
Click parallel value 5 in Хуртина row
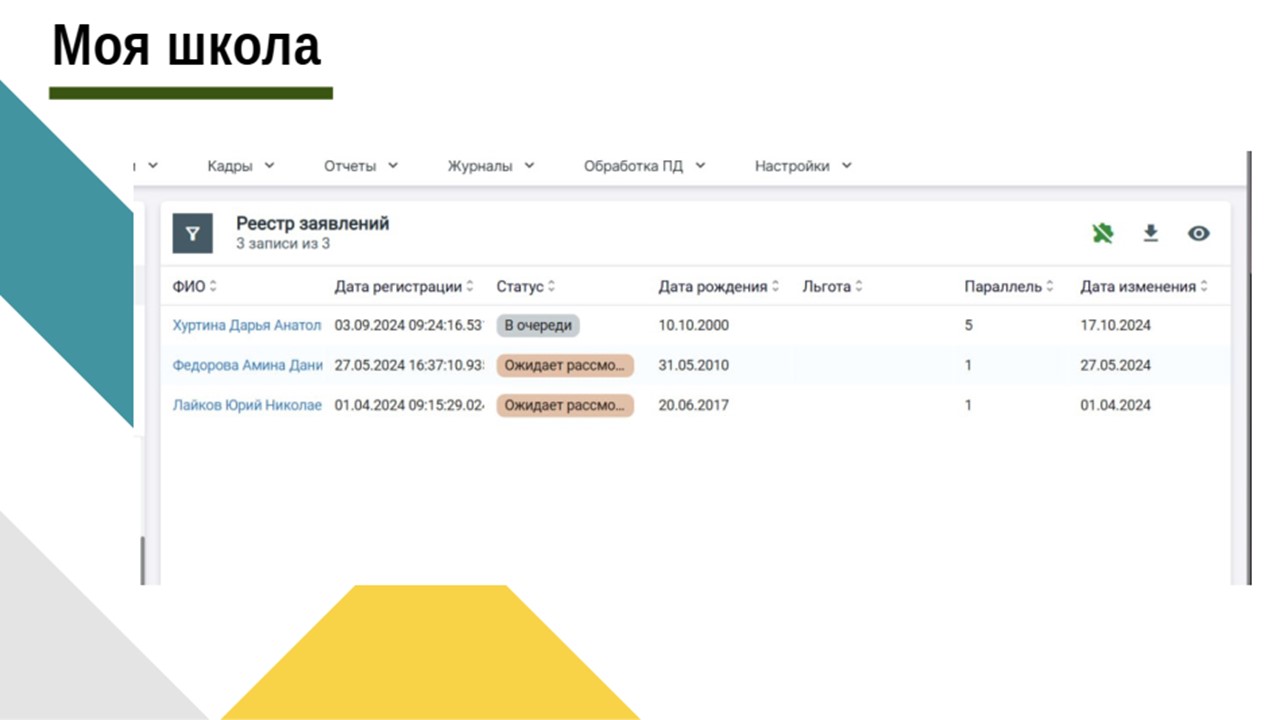click(969, 325)
